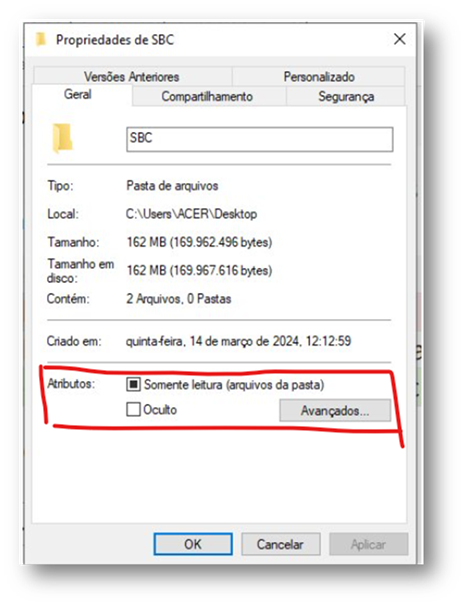Select the Geral tab
This screenshot has height=606, width=465.
[78, 94]
